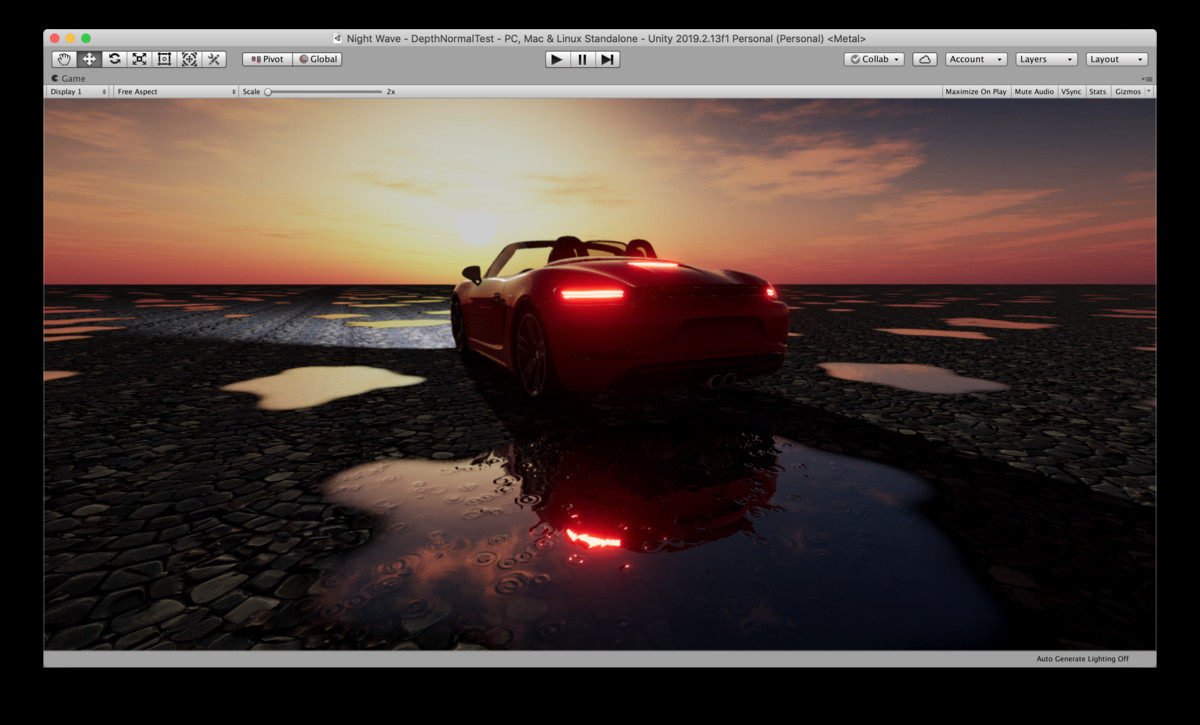Toggle Global handle orientation
Screen dimensions: 1200x725
[x=317, y=58]
